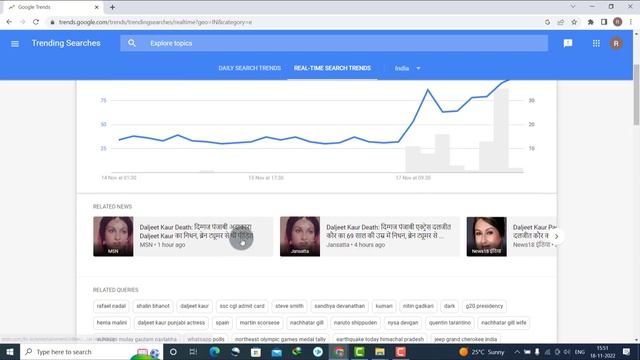Select the quentin tarantino query chip
The image size is (640, 360).
click(450, 323)
